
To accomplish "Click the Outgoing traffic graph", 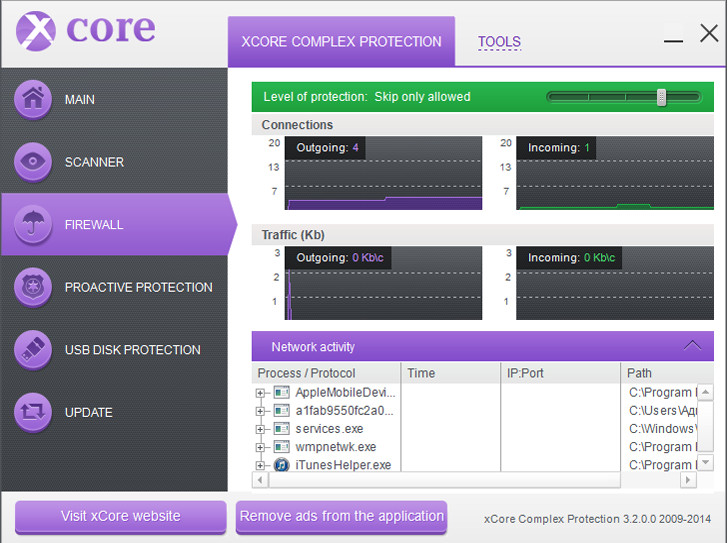I will pos(384,283).
